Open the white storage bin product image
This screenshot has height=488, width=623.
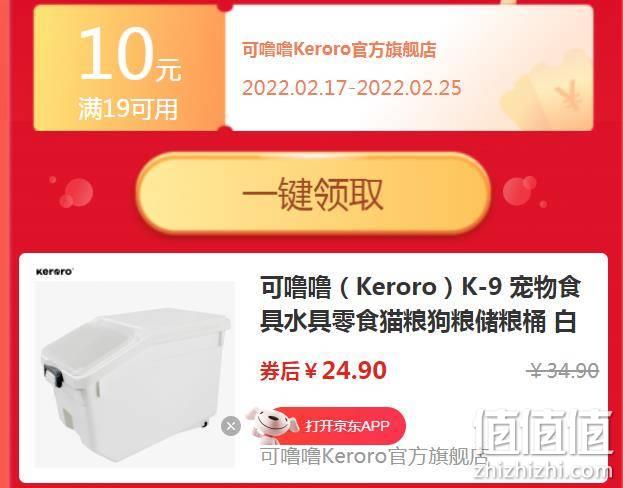pos(135,374)
